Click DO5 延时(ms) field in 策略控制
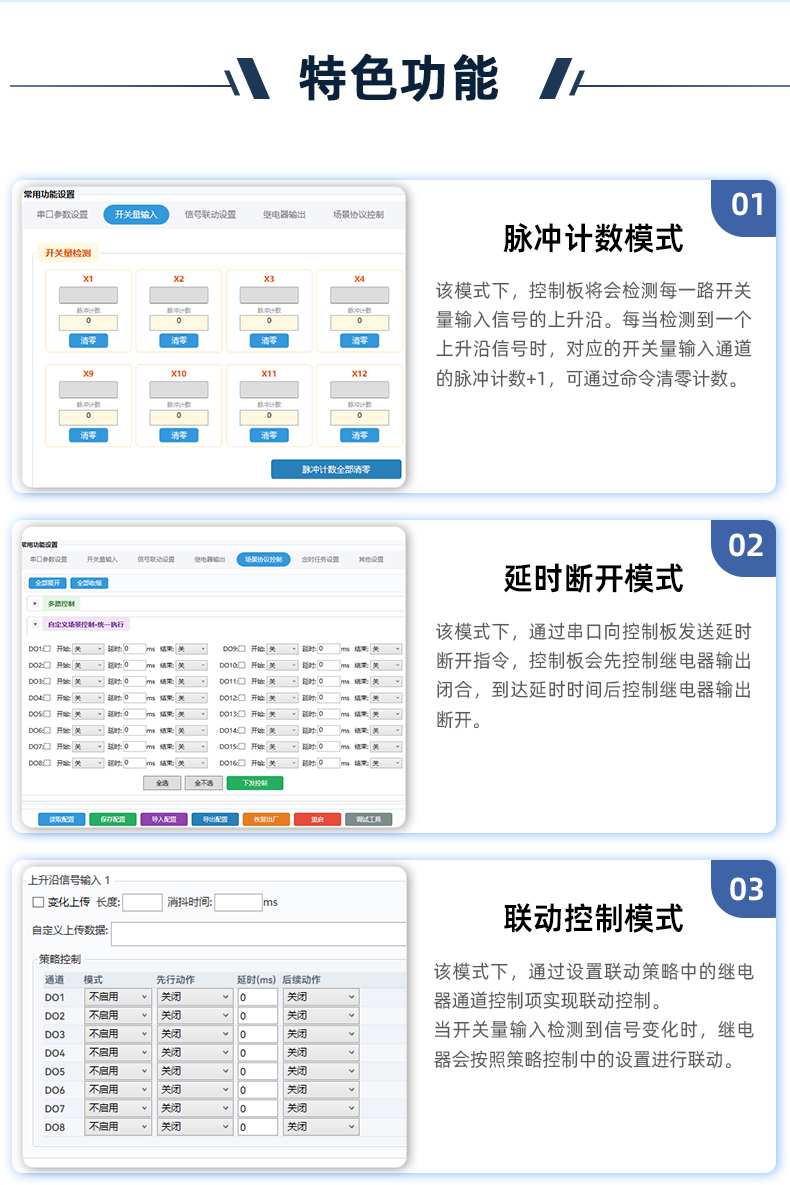Screen dimensions: 790x1185 [258, 1071]
